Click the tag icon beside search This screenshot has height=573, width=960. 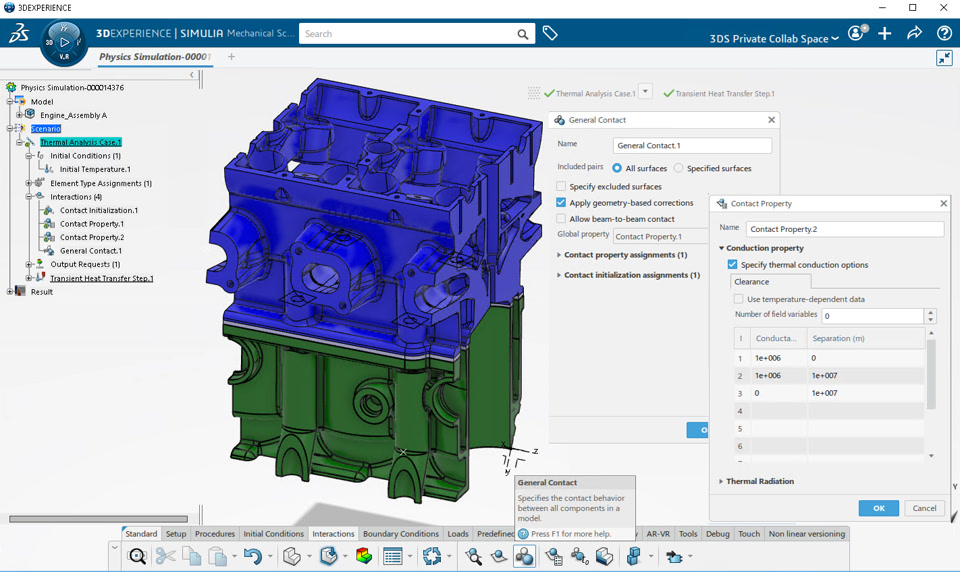tap(550, 33)
